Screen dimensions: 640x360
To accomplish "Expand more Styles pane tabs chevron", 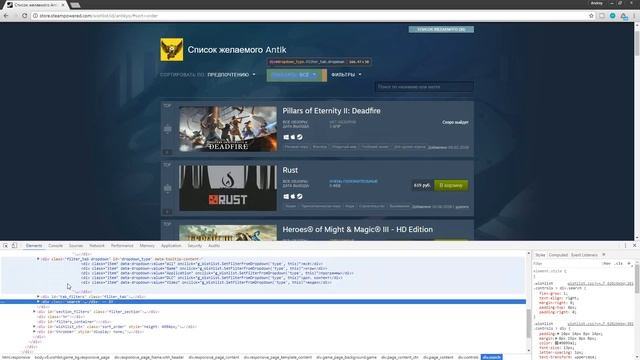I will click(604, 255).
